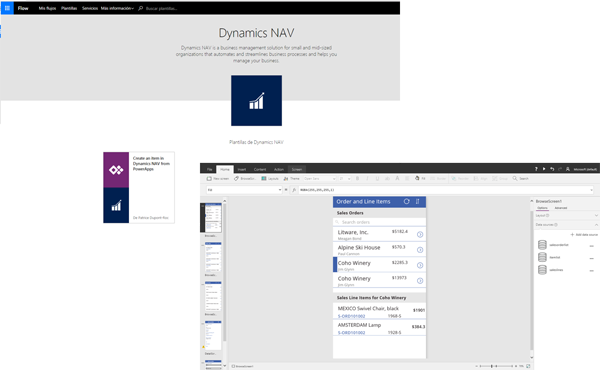Screen dimensions: 600x370
Task: Open the Litware, Inc. order arrow
Action: [x=420, y=235]
